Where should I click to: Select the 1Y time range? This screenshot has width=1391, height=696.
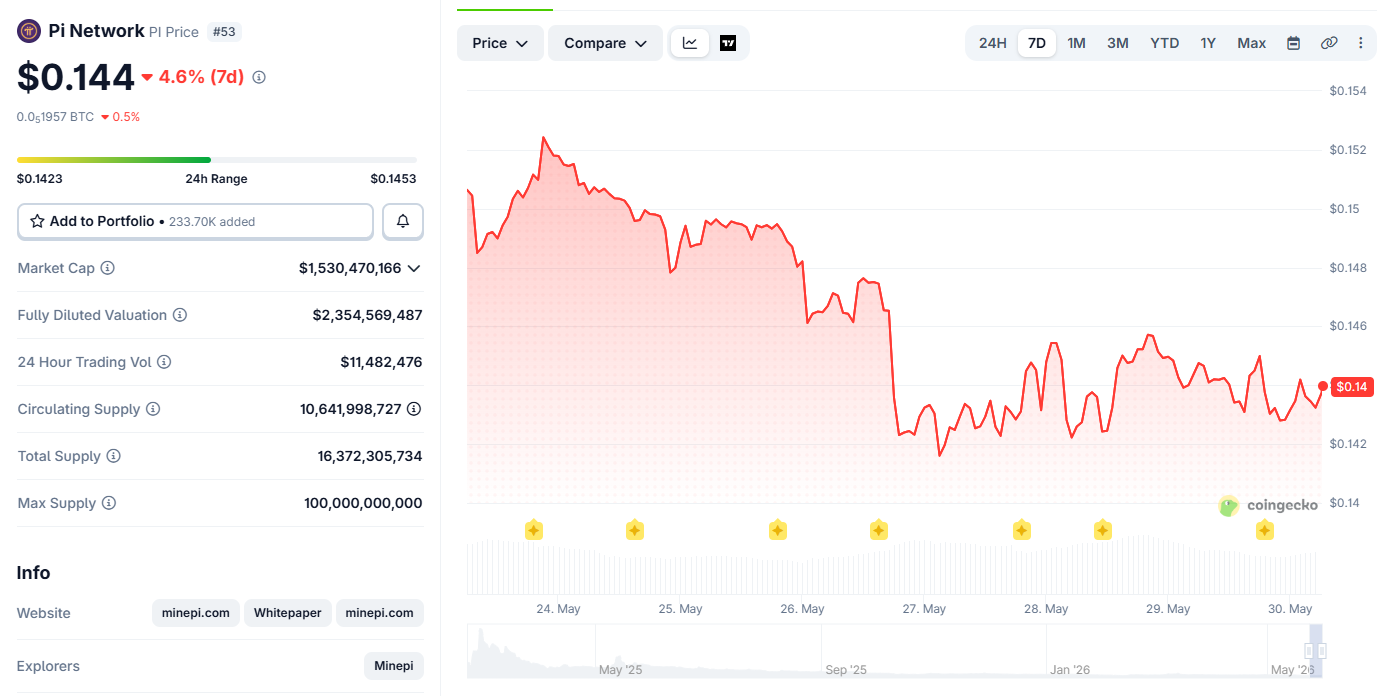1208,43
